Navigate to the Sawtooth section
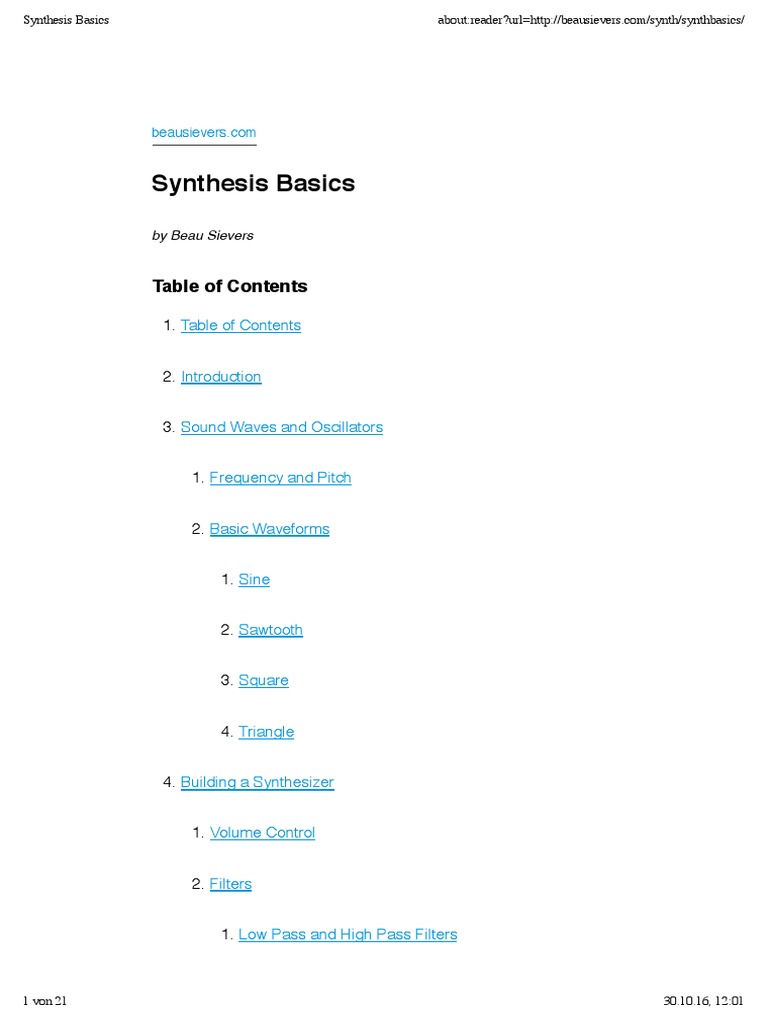 270,630
